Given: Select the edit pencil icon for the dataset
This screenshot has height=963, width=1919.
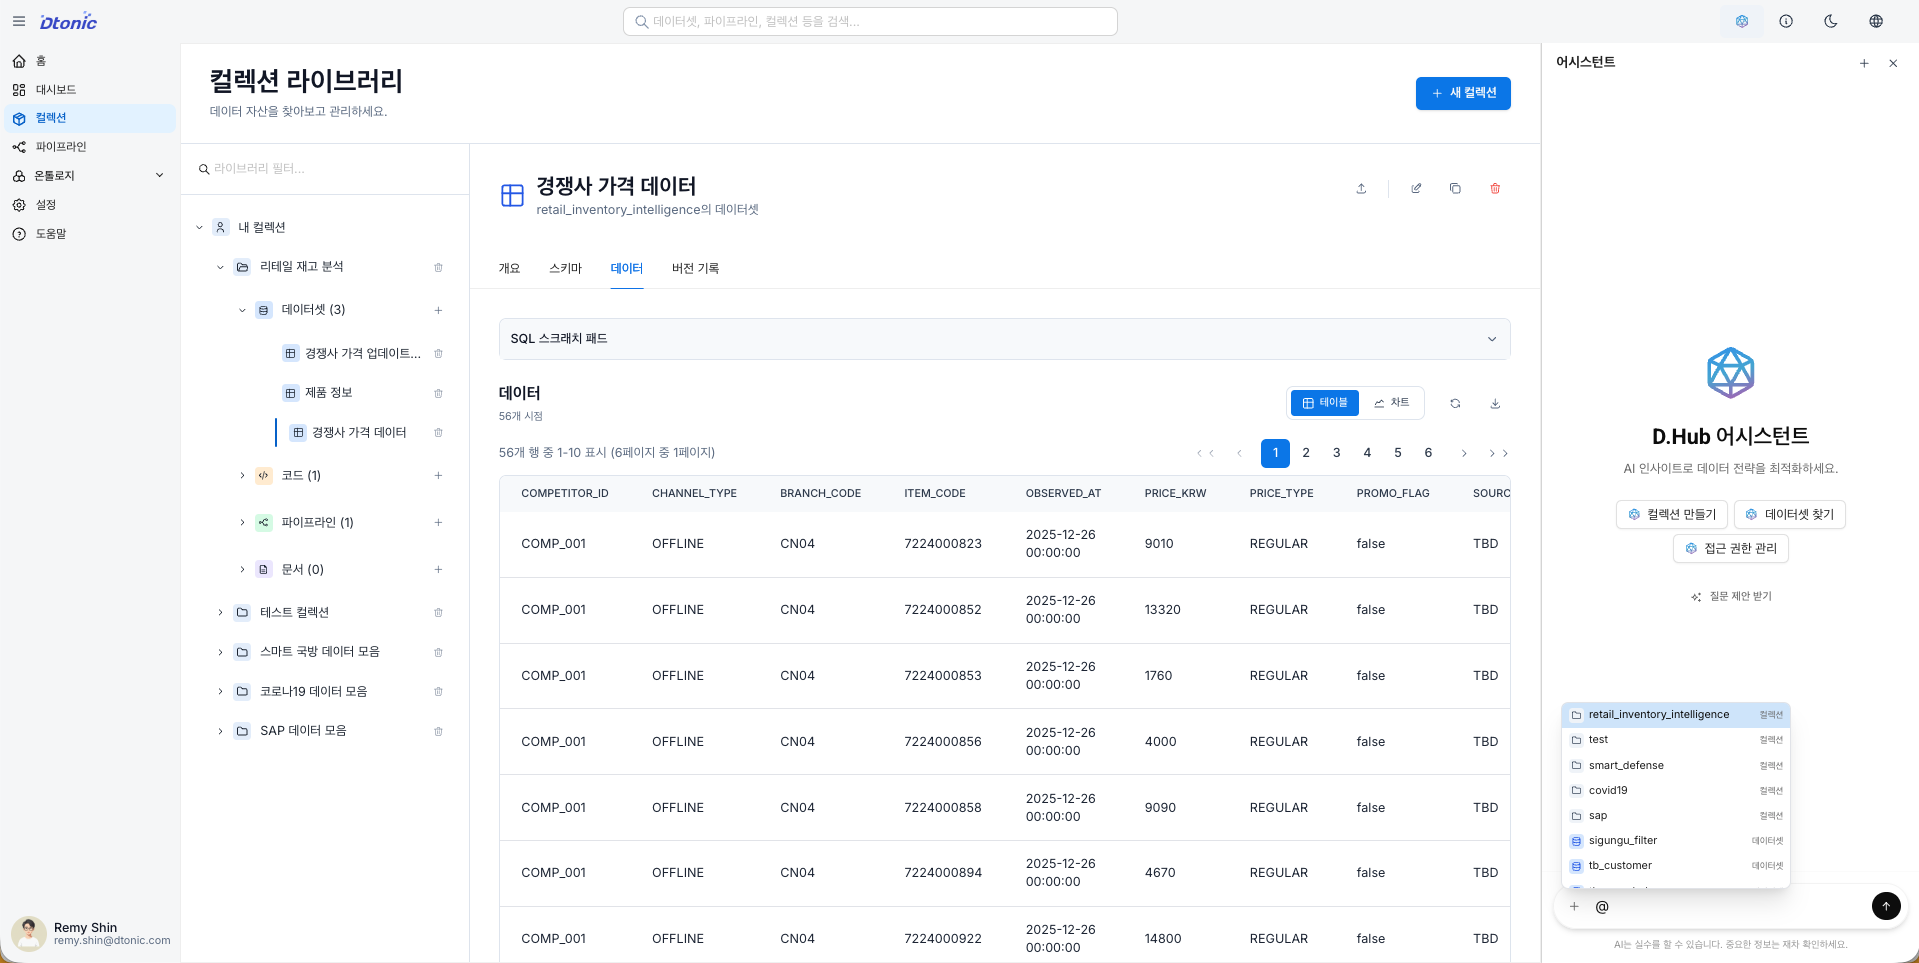Looking at the screenshot, I should point(1415,188).
